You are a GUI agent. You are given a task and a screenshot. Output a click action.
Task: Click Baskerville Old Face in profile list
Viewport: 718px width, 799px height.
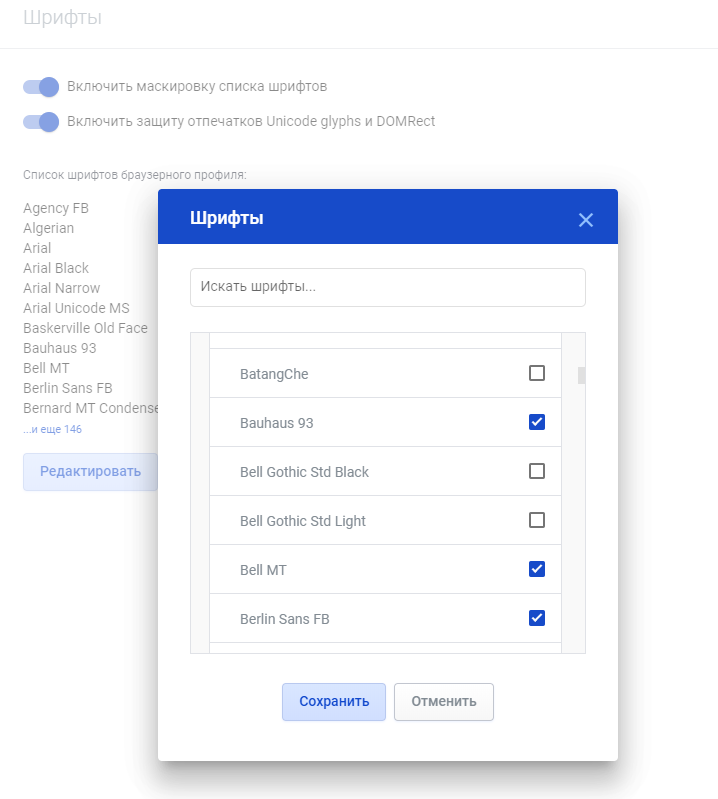[x=86, y=328]
